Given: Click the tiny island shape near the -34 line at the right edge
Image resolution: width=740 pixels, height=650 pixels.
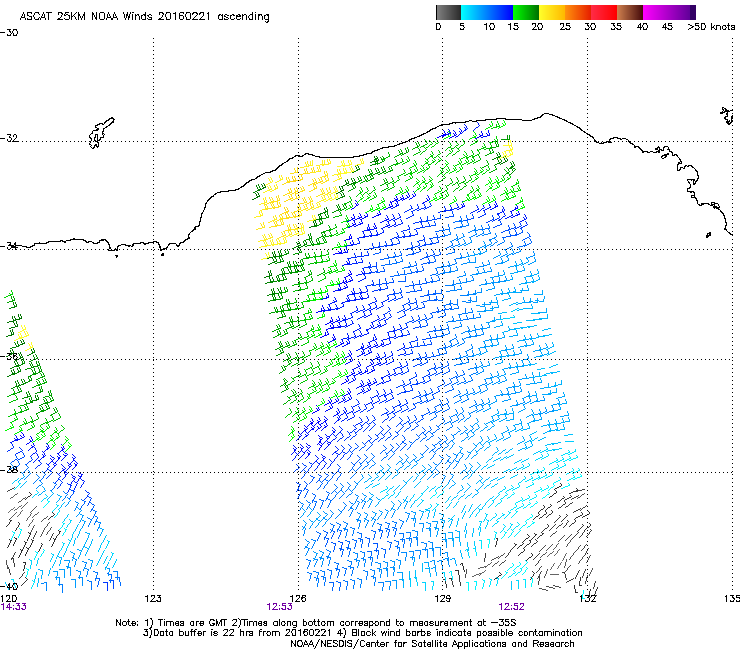Looking at the screenshot, I should coord(708,235).
